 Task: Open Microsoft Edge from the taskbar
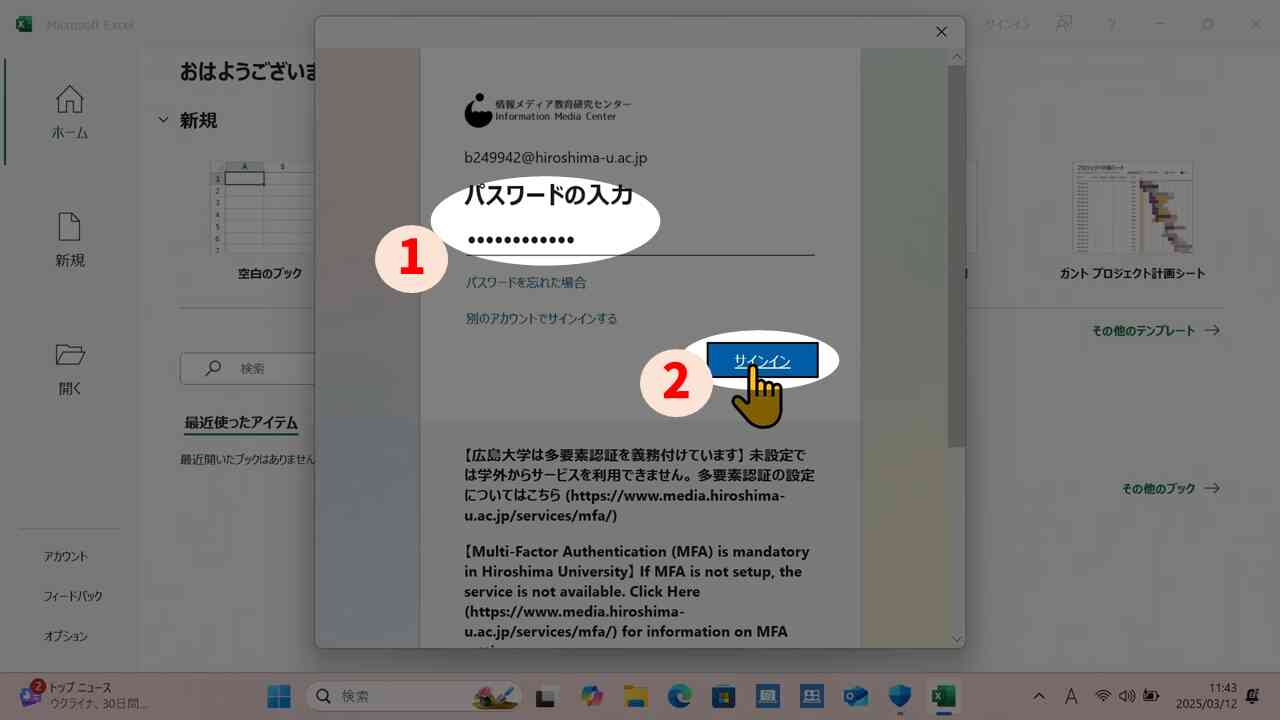tap(680, 696)
